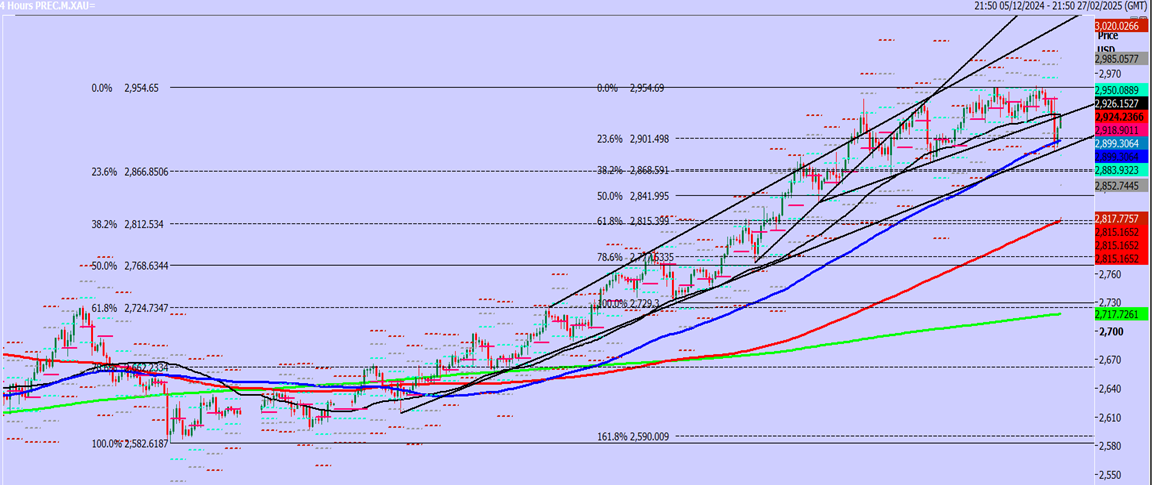Click the chart date range text at top right
The width and height of the screenshot is (1152, 485).
(x=1061, y=6)
